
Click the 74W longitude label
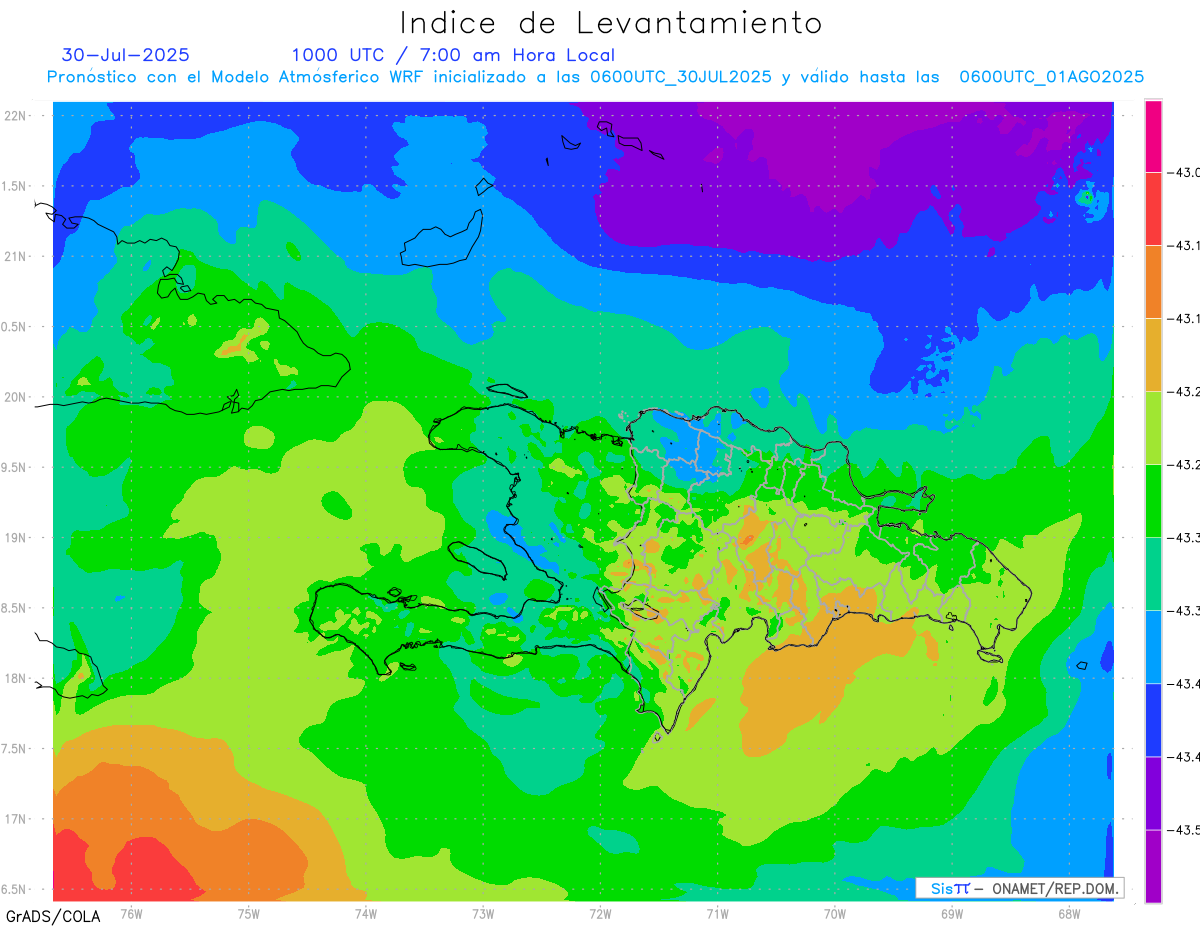[366, 913]
